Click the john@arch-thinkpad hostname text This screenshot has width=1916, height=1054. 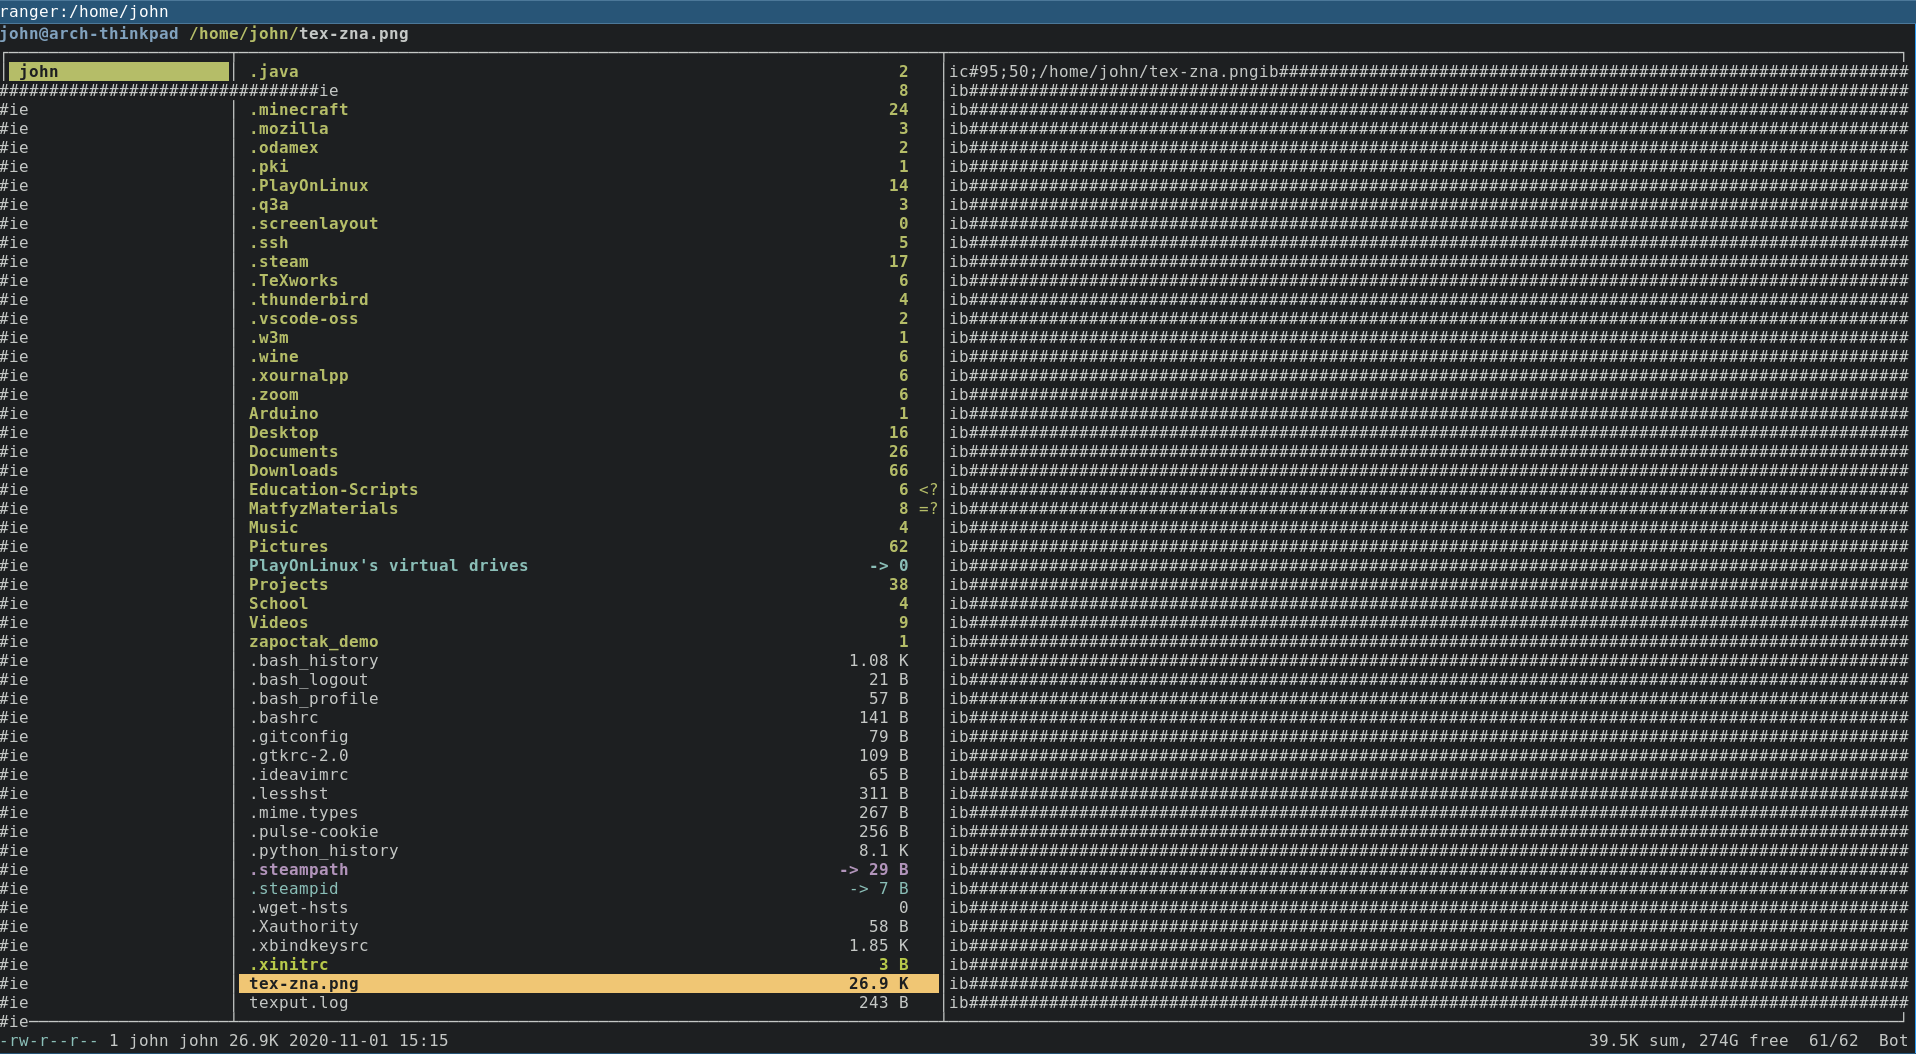pos(89,33)
